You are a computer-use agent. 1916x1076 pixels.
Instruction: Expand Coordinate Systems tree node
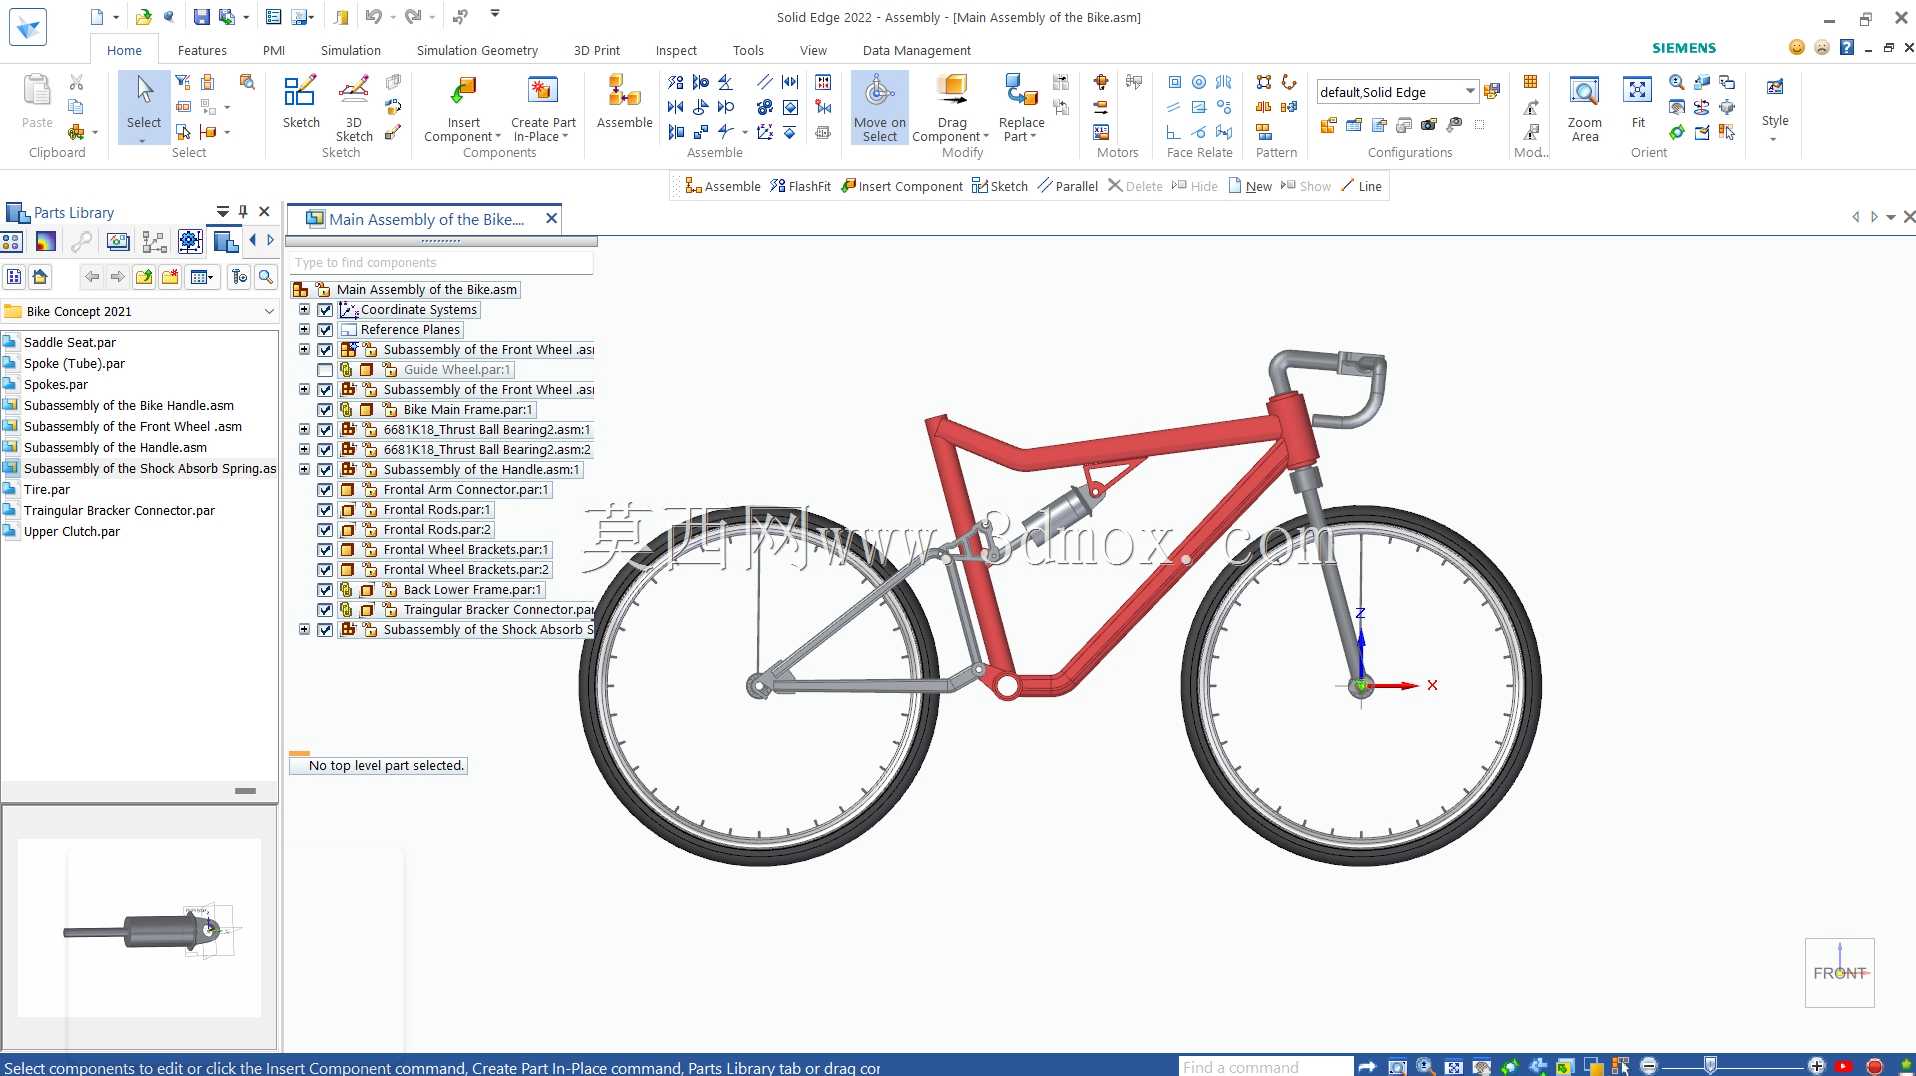point(304,310)
